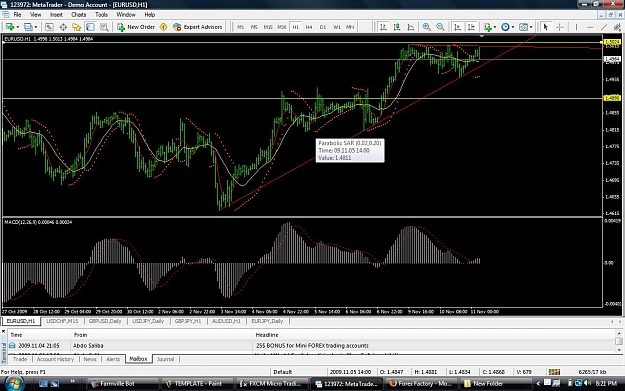
Task: Open MetaEditor yellow diamond icon
Action: (x=163, y=27)
